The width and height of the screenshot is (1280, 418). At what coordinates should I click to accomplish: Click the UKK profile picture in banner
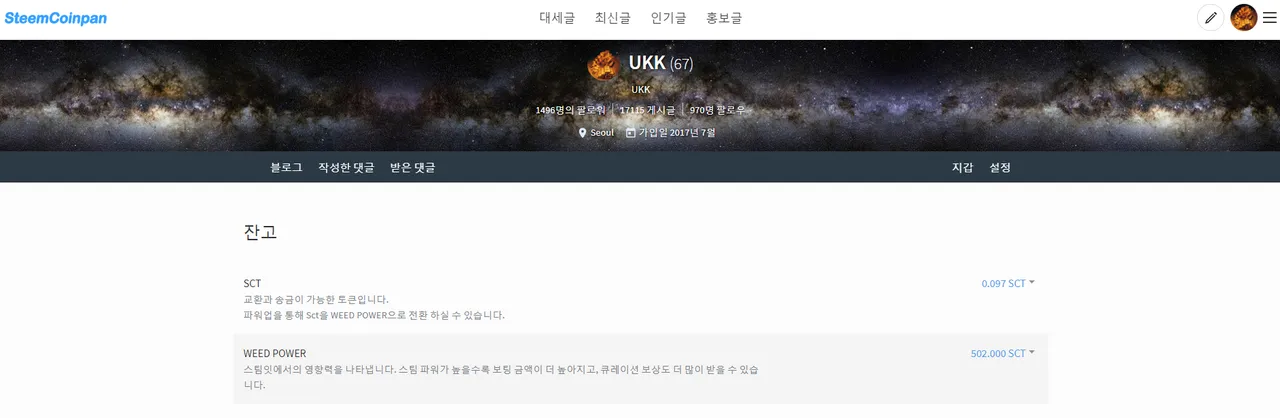(x=603, y=65)
